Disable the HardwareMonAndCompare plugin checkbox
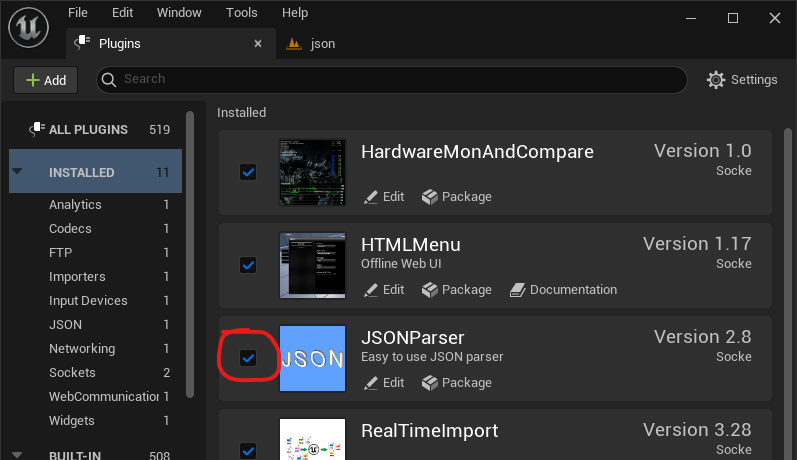This screenshot has width=797, height=460. tap(248, 172)
